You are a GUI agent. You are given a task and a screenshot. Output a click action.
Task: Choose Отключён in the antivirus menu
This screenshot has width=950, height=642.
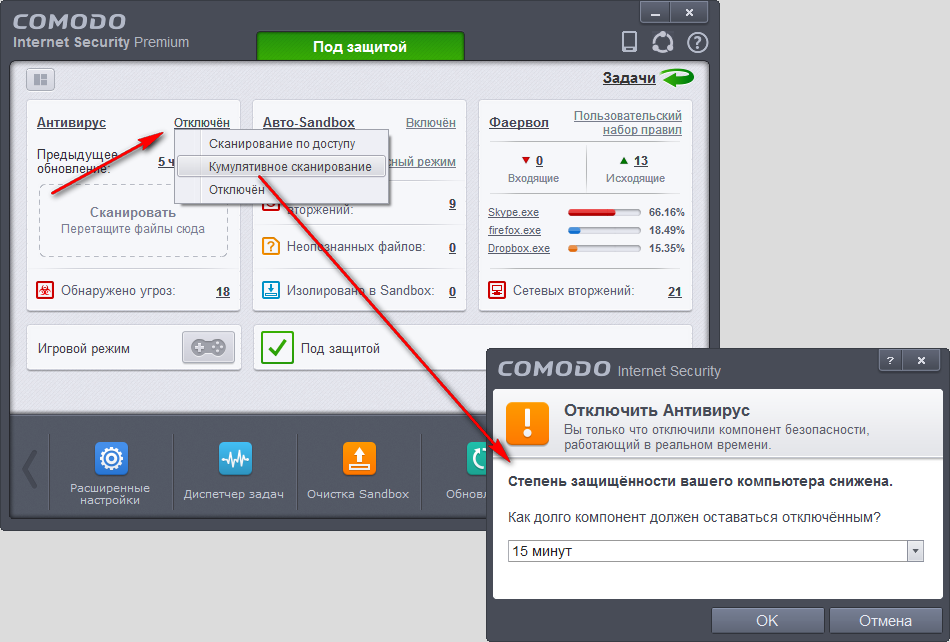[282, 190]
